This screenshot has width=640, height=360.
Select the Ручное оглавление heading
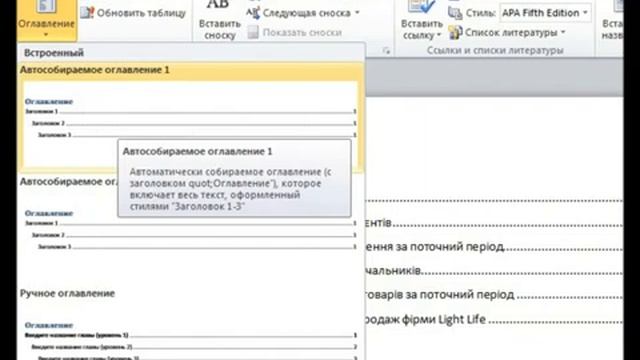(67, 293)
